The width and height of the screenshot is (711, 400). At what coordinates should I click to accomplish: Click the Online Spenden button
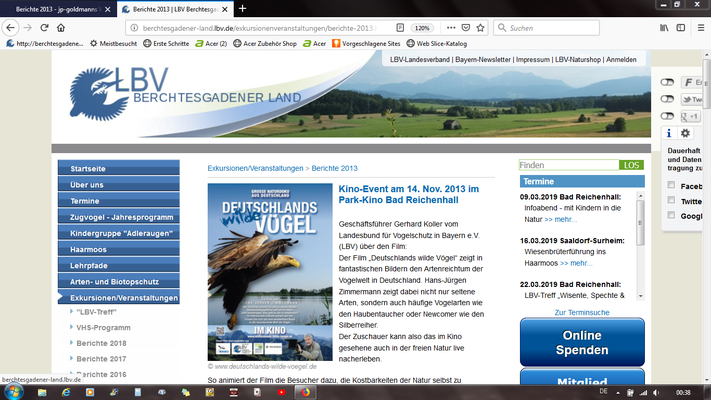point(582,342)
